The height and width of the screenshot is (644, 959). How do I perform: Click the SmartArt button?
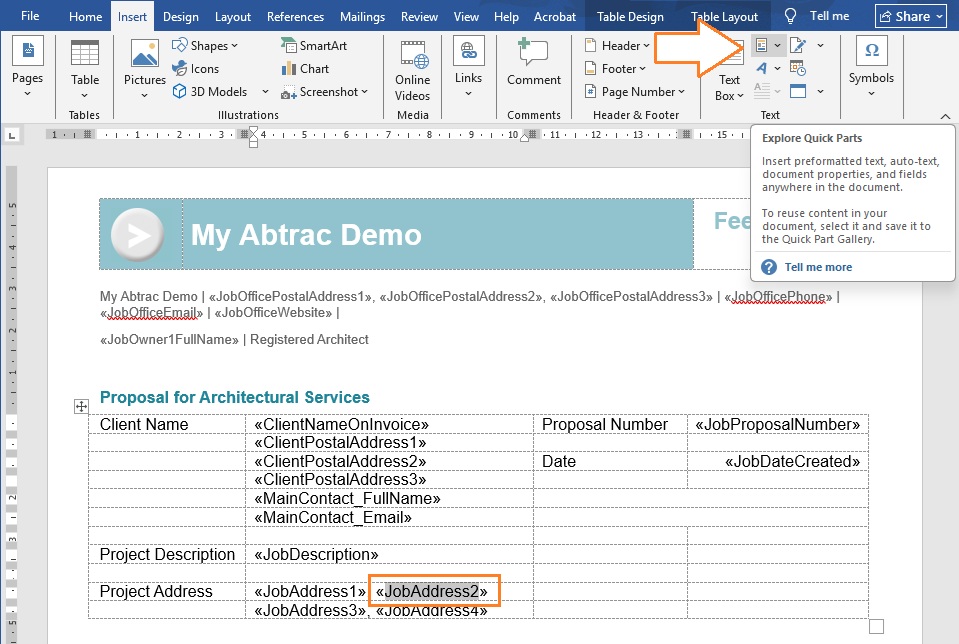(x=314, y=46)
